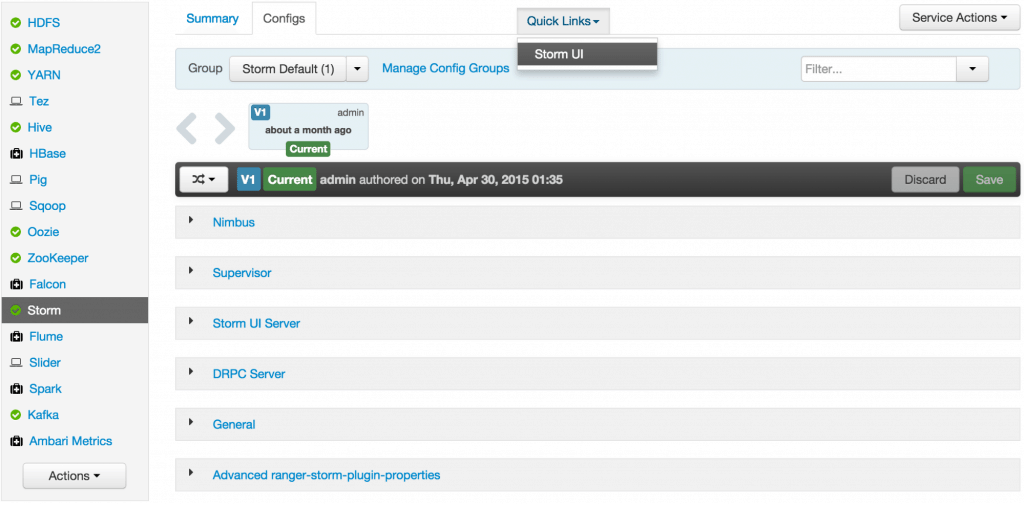This screenshot has height=505, width=1024.
Task: Click the briefcase icon next to Ambari Metrics
Action: (16, 441)
